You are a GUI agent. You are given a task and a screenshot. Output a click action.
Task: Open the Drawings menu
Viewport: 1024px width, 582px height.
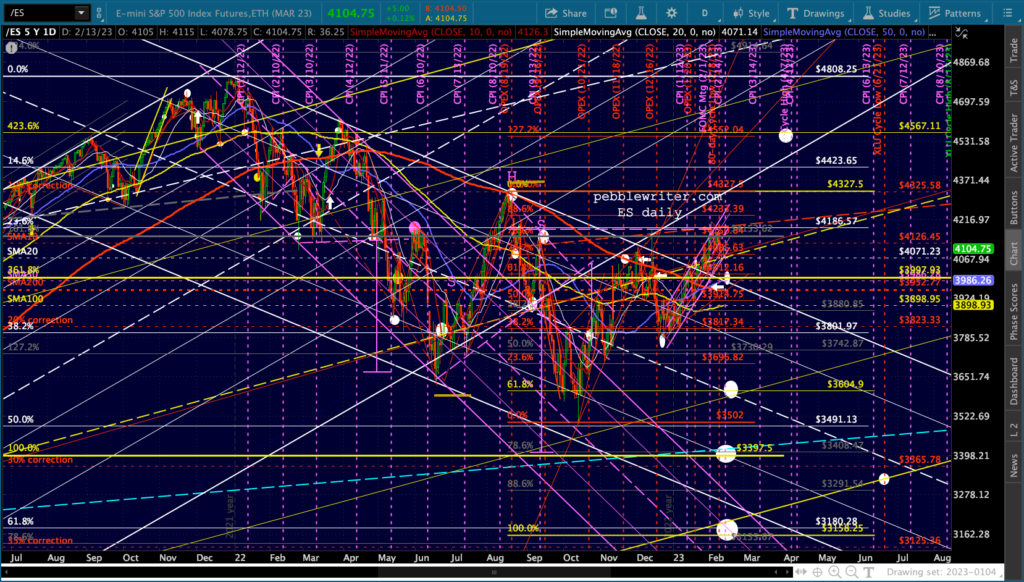coord(815,13)
